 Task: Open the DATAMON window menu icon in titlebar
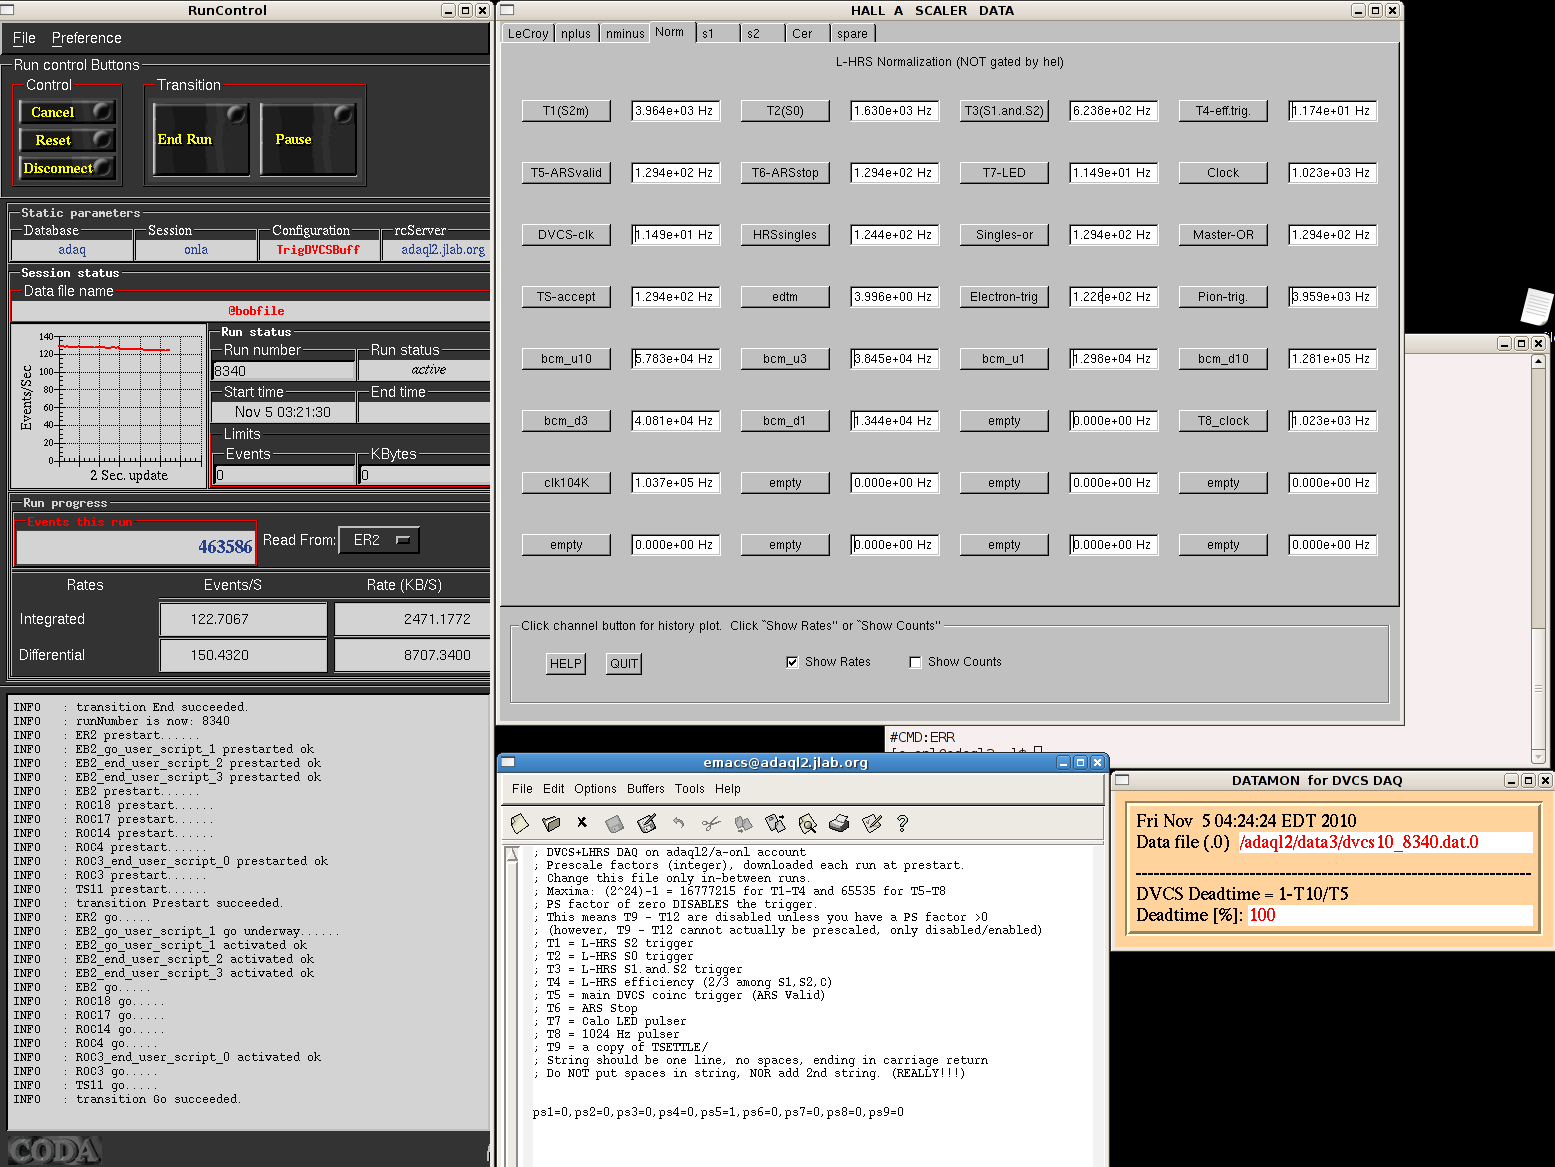pyautogui.click(x=1122, y=780)
